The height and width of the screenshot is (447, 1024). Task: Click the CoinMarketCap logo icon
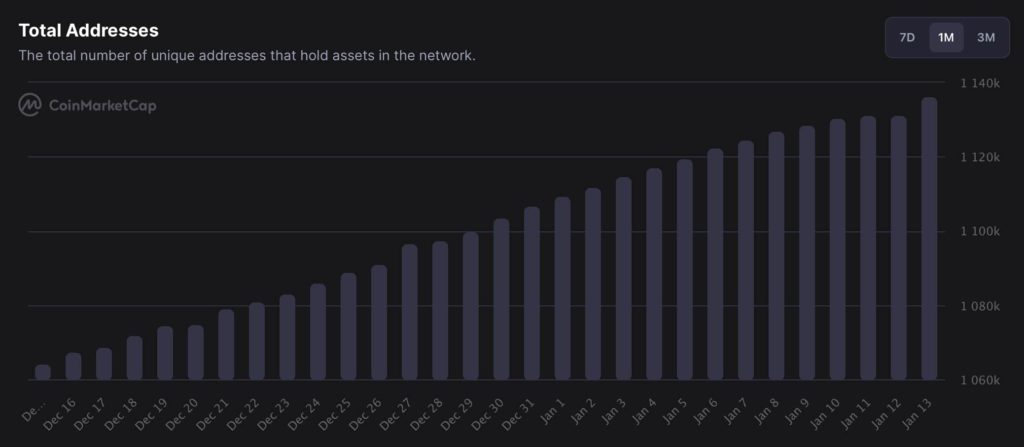[30, 105]
